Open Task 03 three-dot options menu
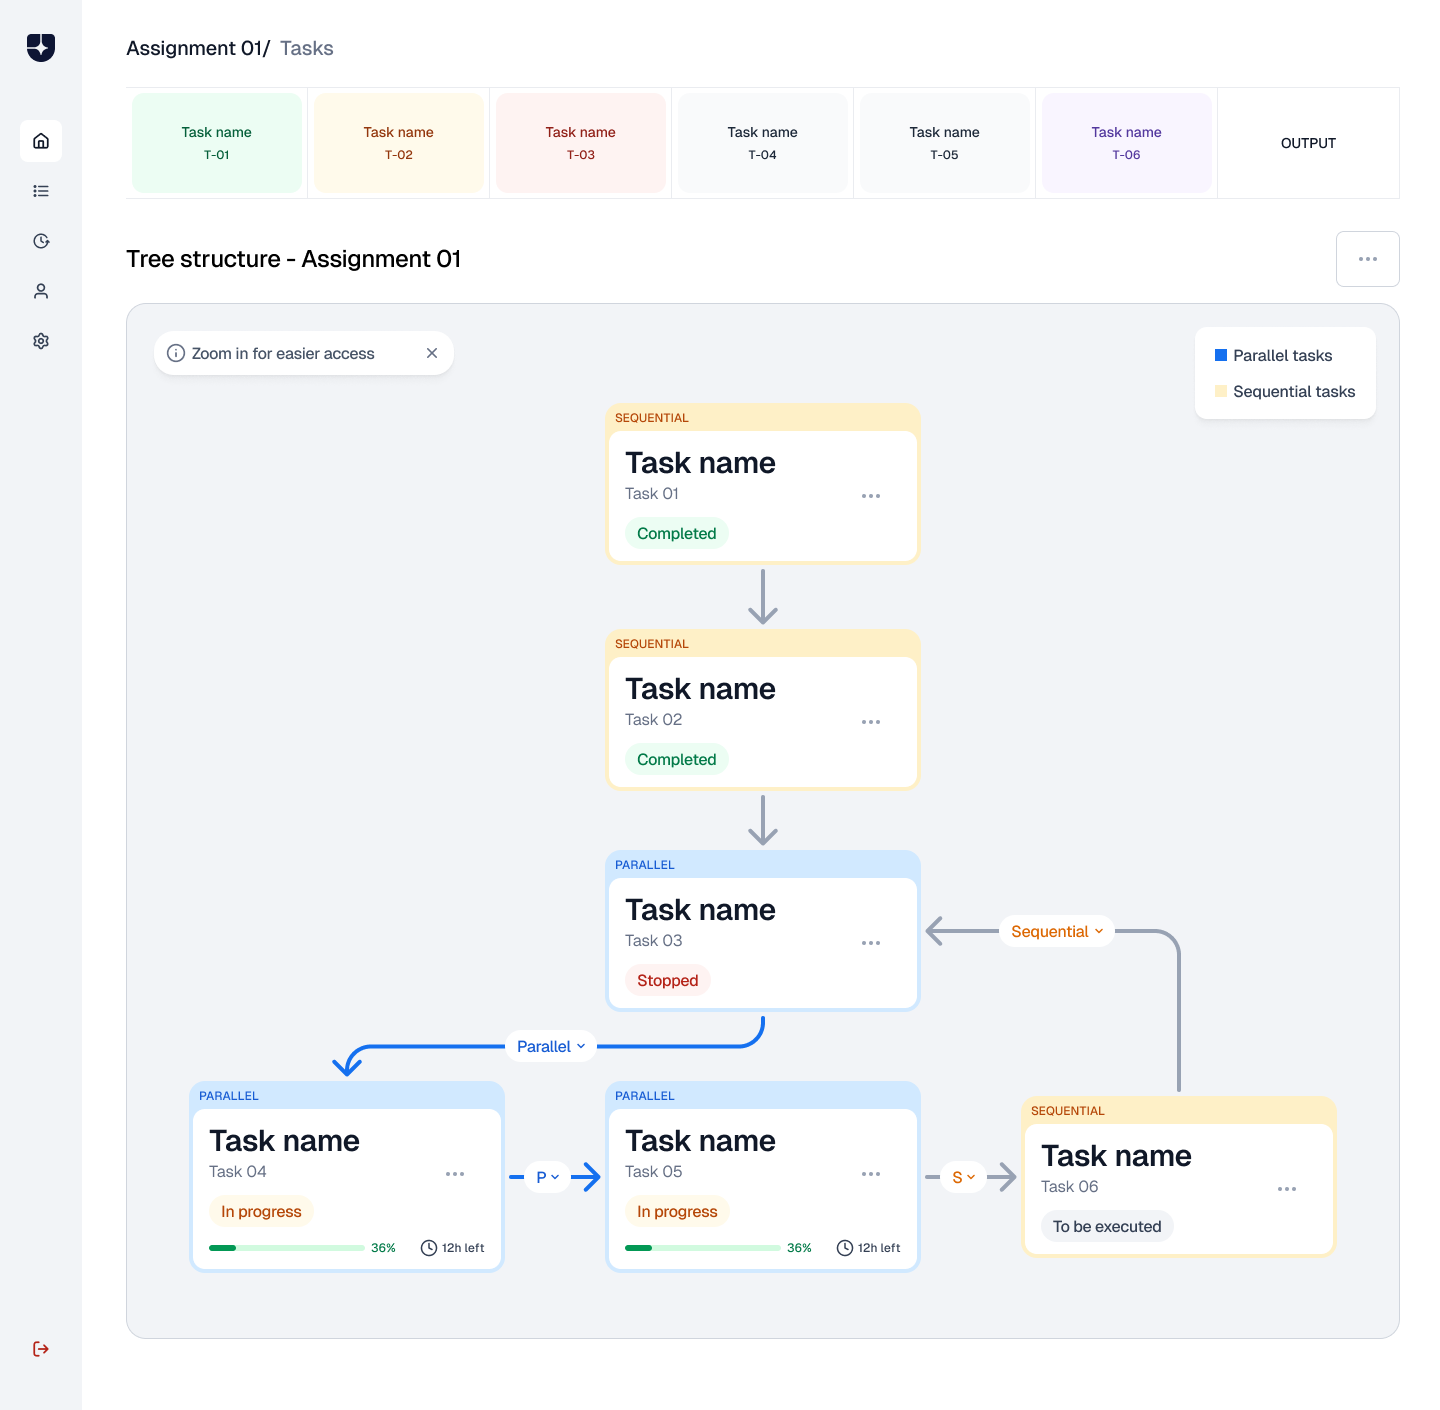Viewport: 1440px width, 1410px height. click(871, 943)
